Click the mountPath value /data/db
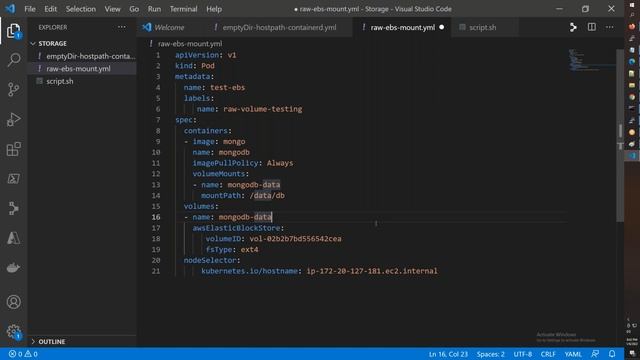Viewport: 640px width, 360px height. pyautogui.click(x=267, y=196)
